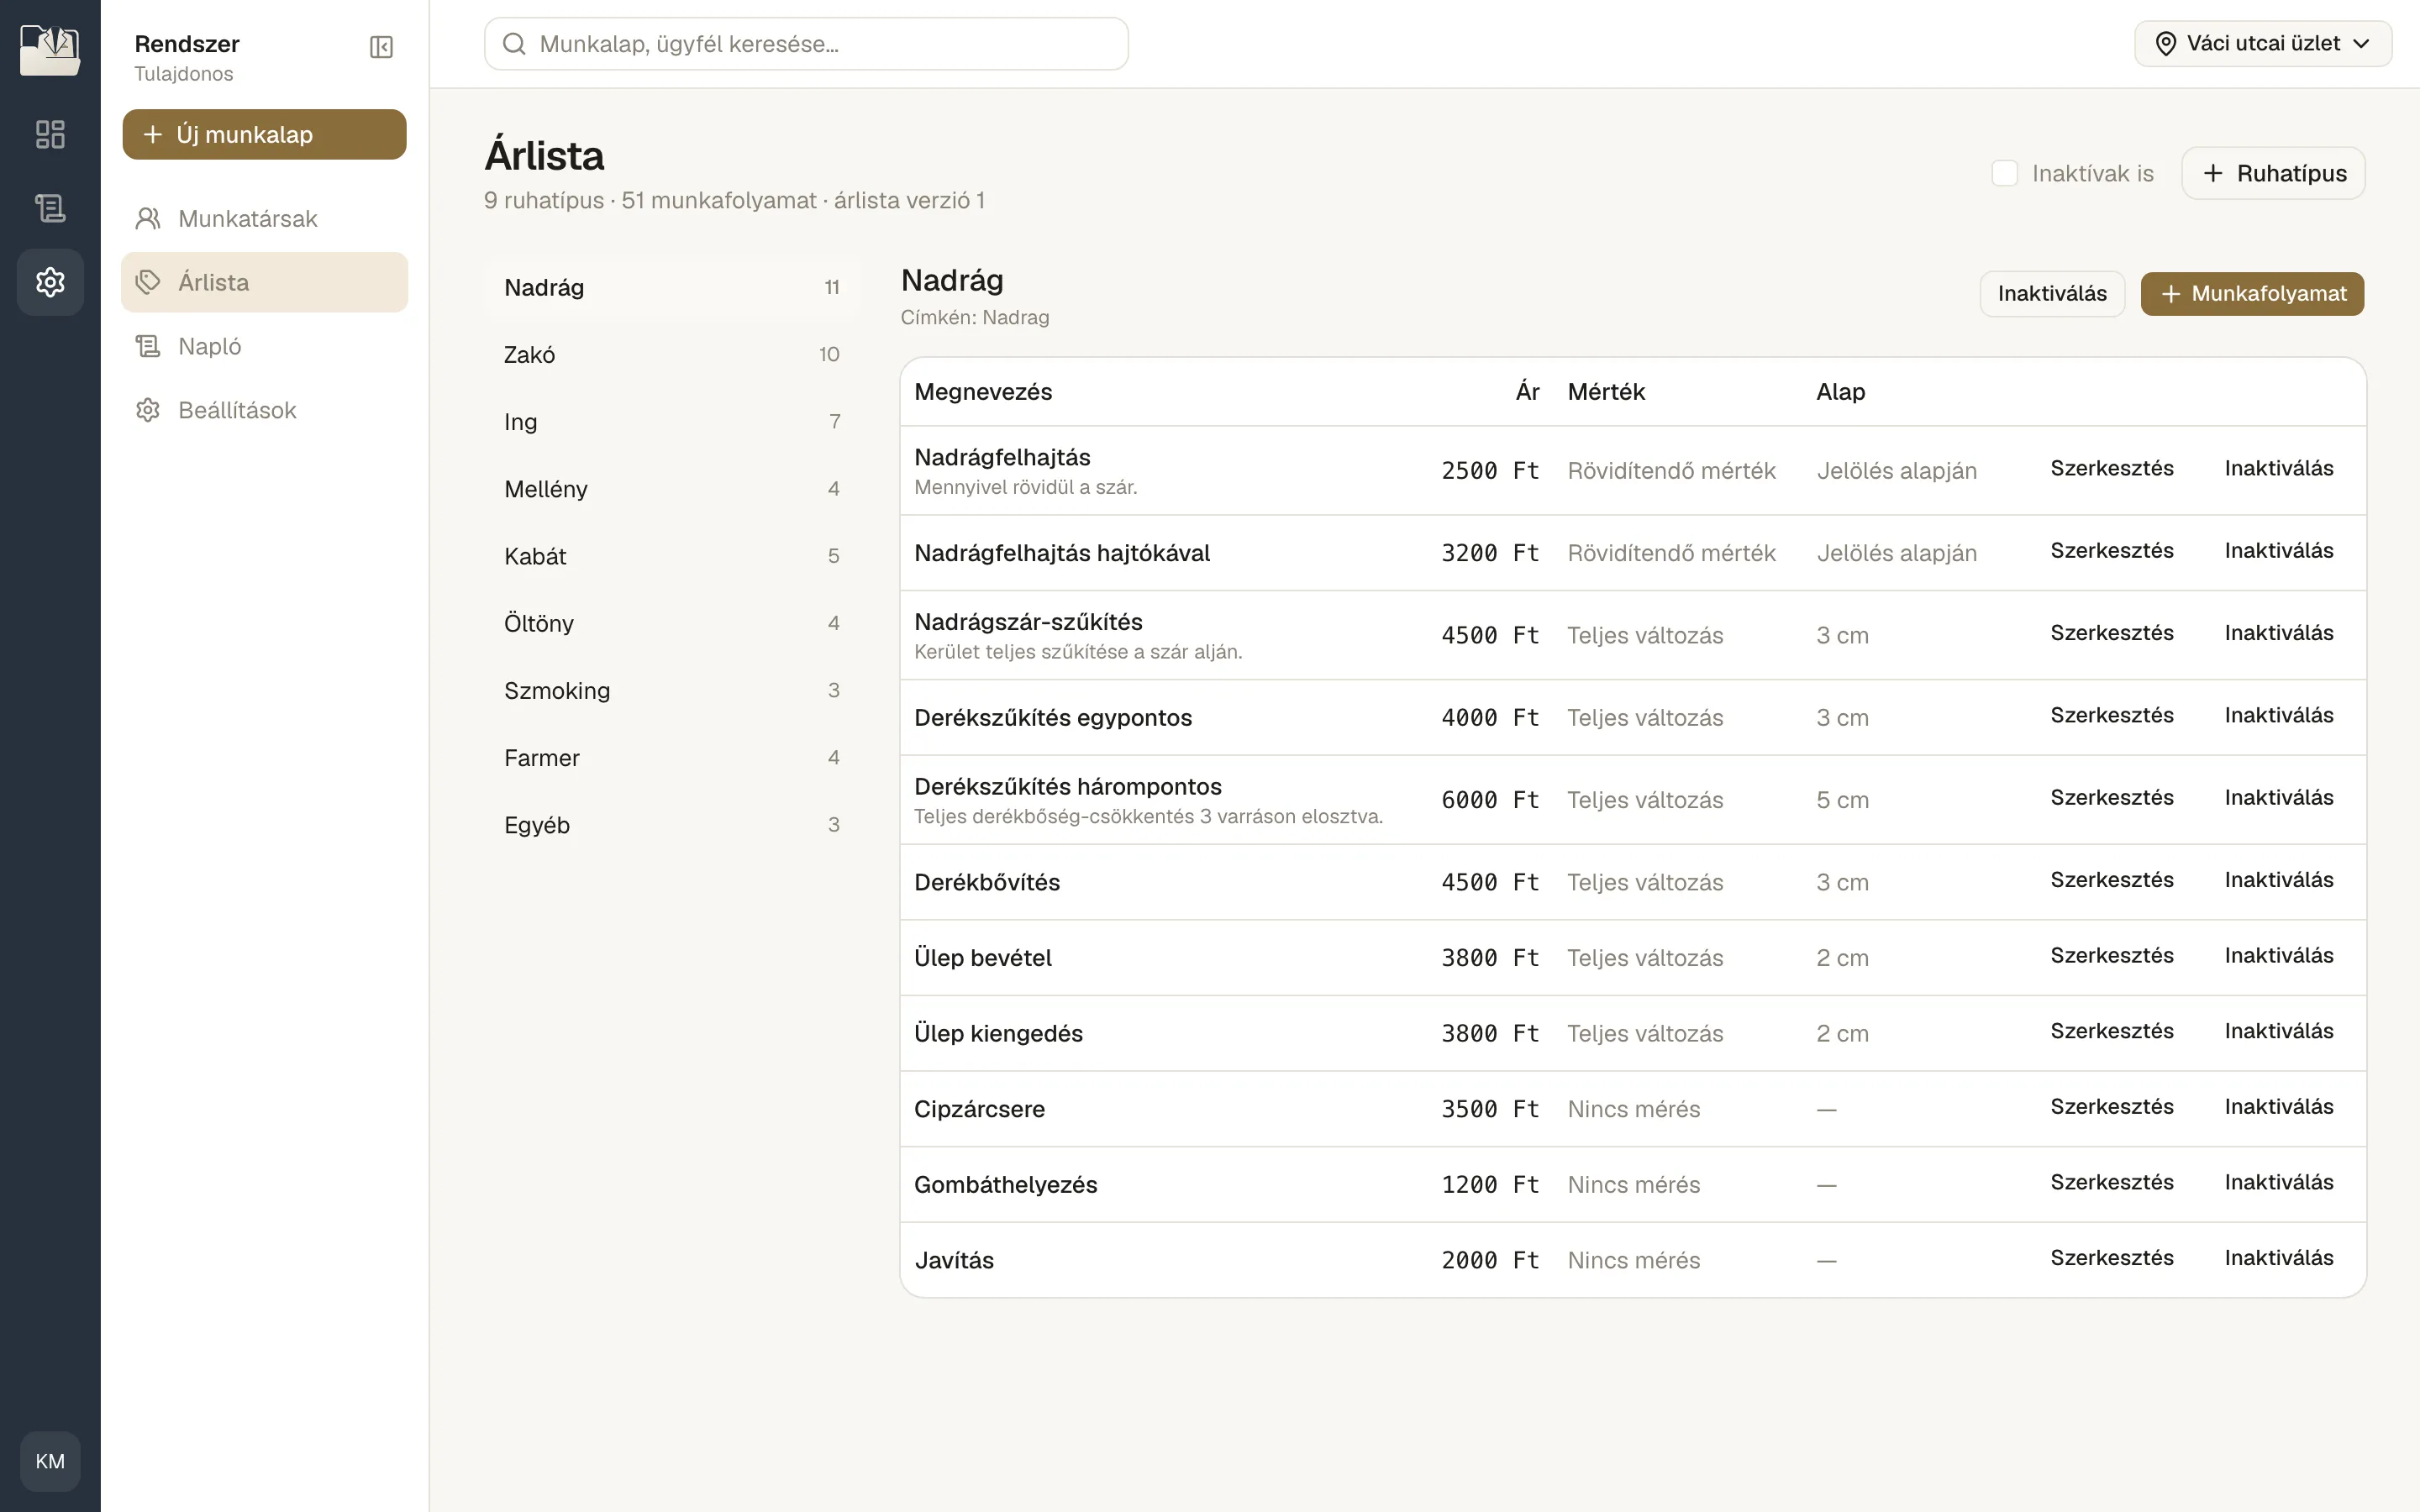Click the Megnevezés column header
The width and height of the screenshot is (2420, 1512).
(983, 392)
